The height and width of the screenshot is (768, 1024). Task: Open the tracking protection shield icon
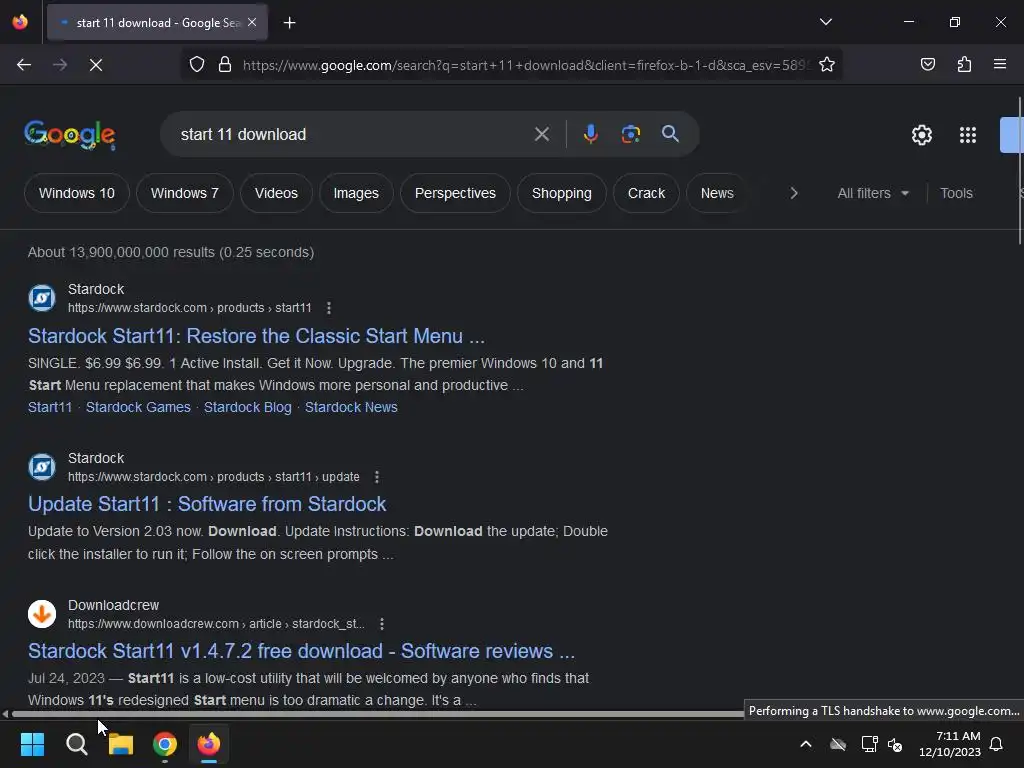(x=197, y=65)
